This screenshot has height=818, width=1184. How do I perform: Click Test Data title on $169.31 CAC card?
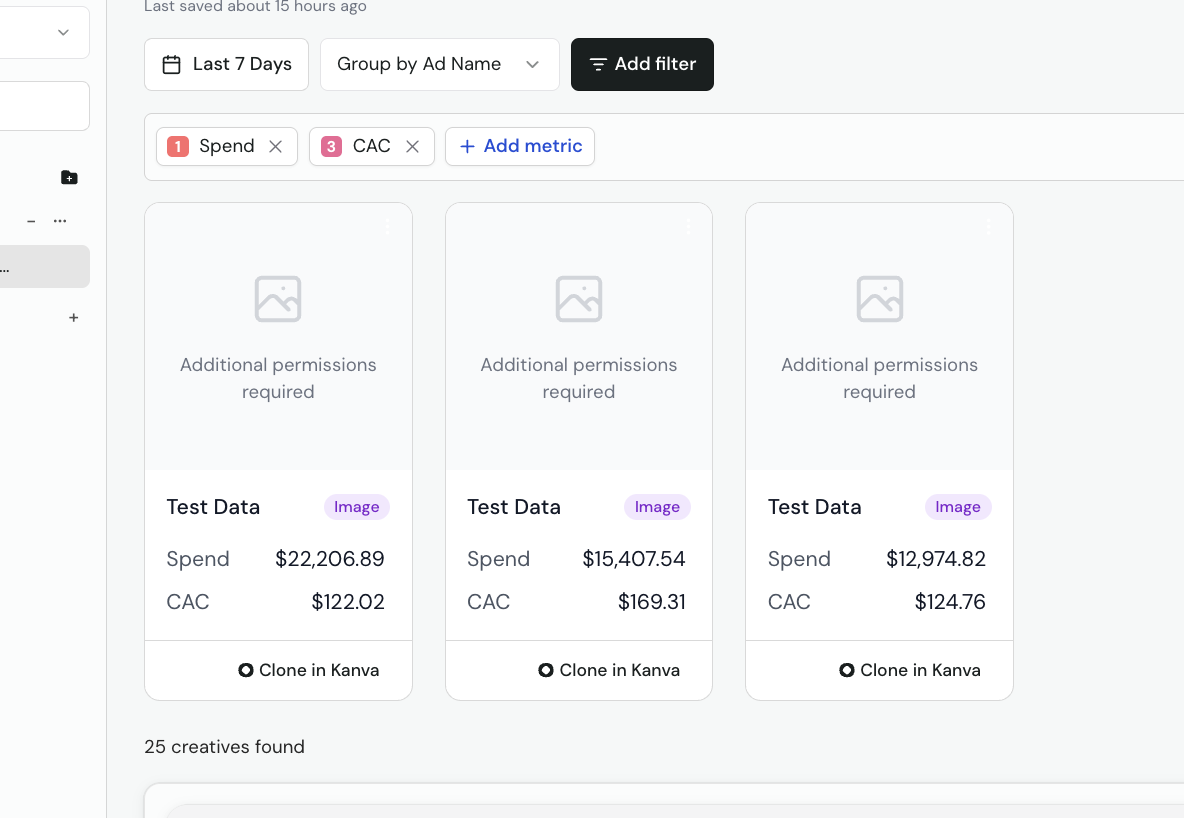(x=513, y=507)
